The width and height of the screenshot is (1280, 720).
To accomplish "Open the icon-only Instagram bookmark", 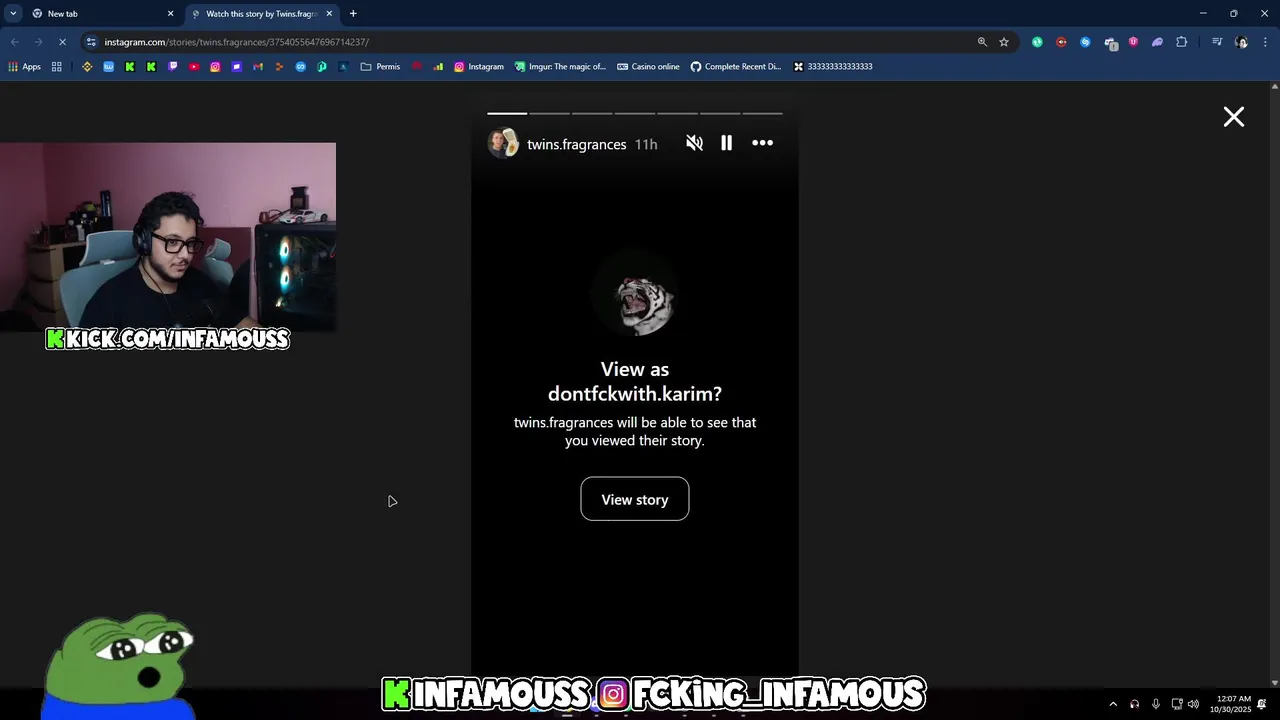I will tap(215, 67).
